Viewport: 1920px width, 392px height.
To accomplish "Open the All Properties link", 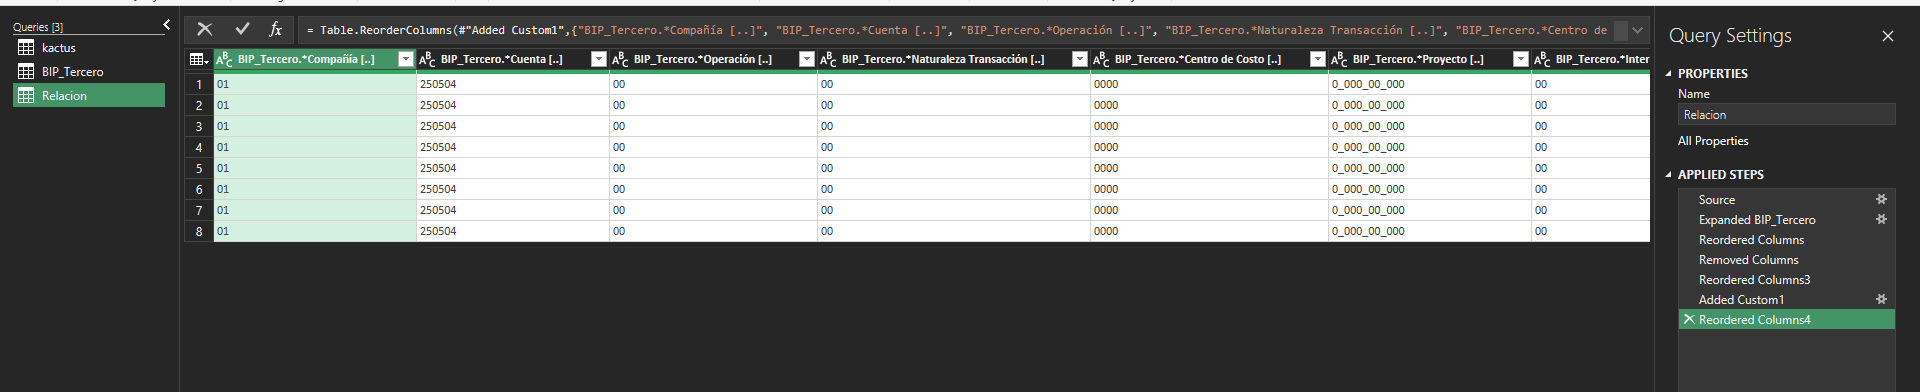I will click(1713, 142).
